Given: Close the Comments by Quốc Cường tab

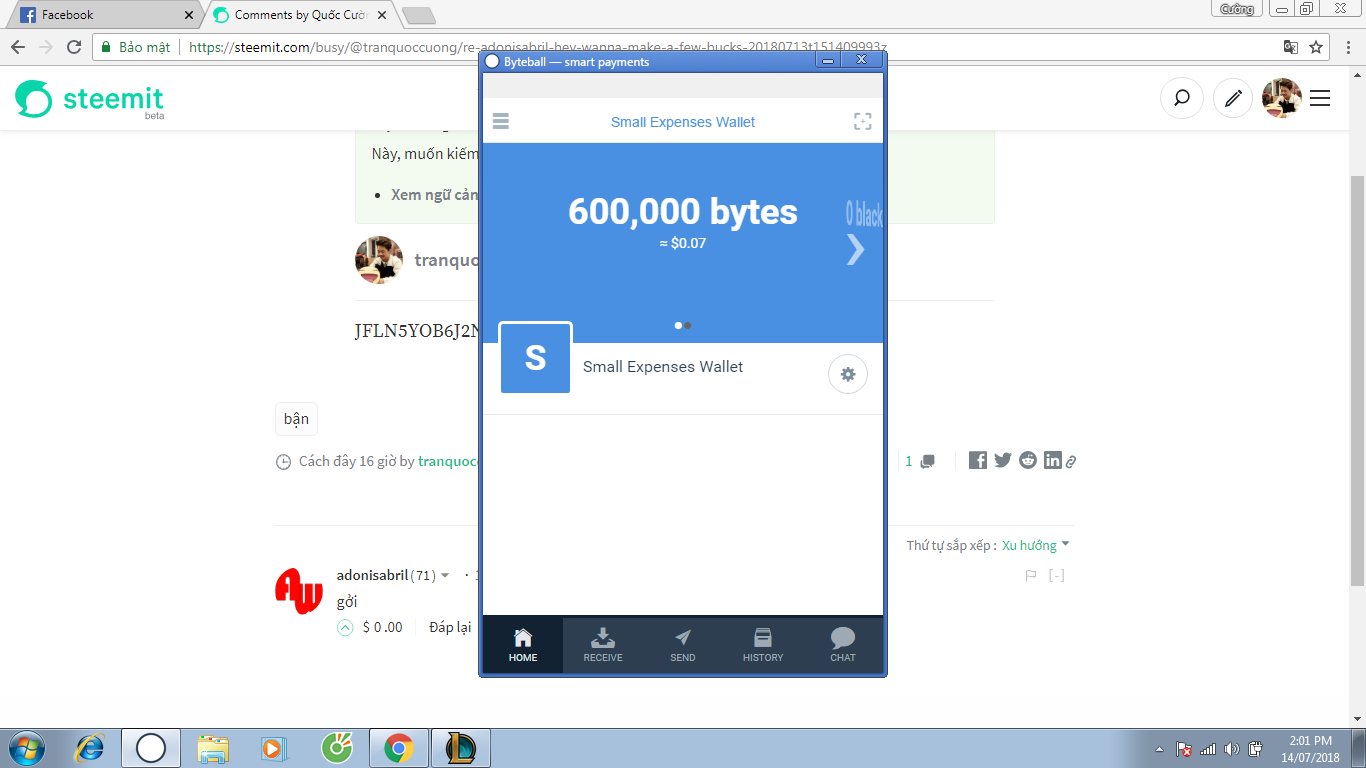Looking at the screenshot, I should pos(382,15).
